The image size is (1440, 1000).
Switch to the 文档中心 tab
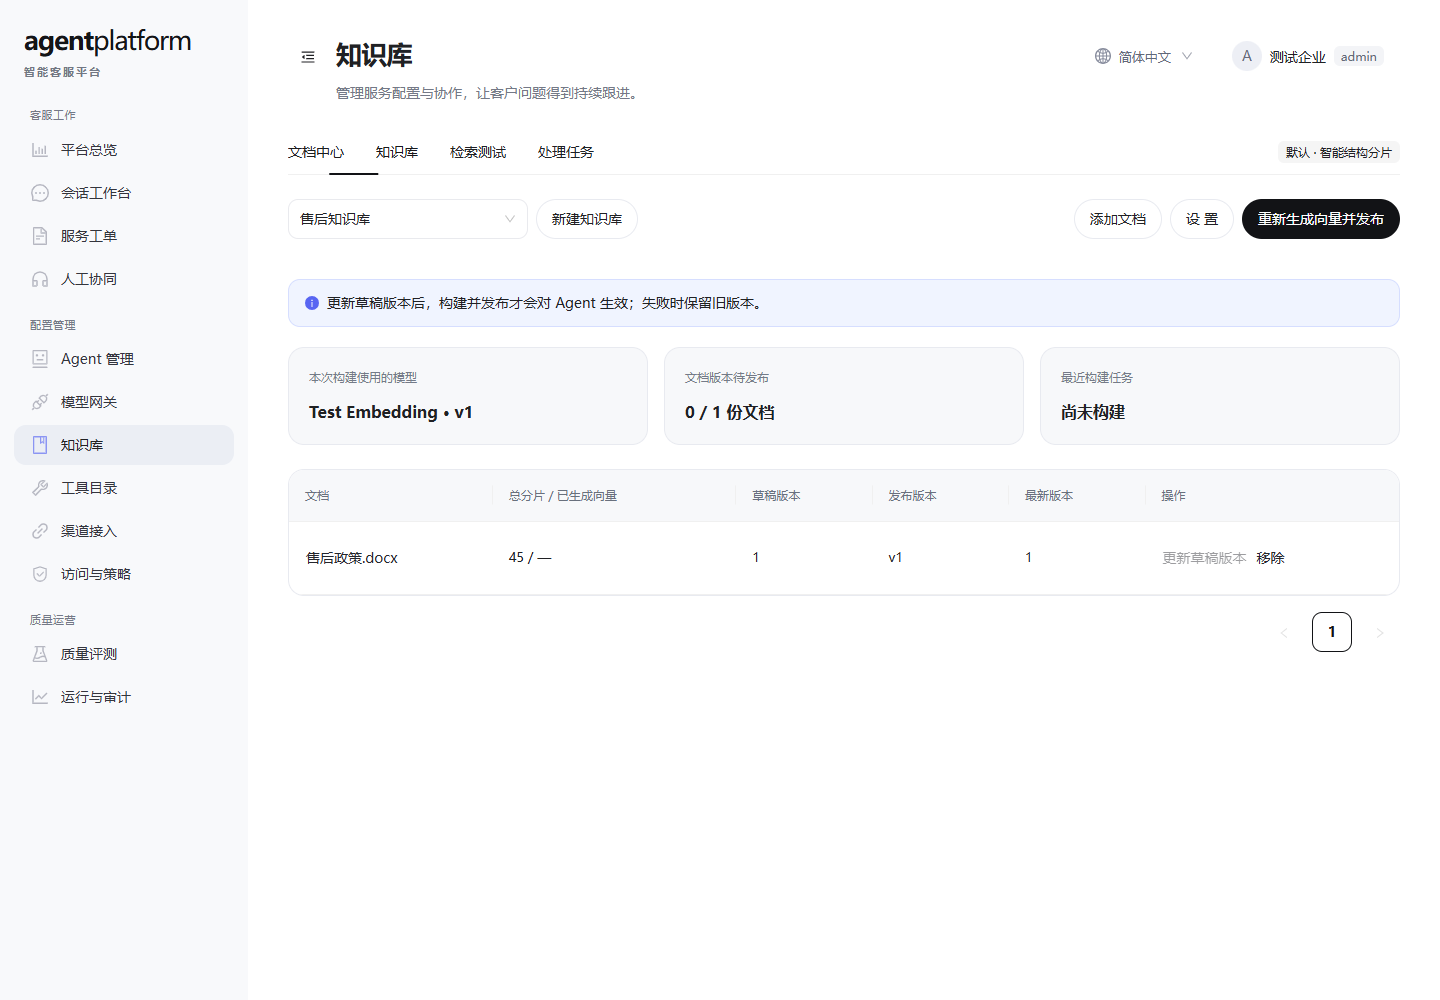coord(316,152)
